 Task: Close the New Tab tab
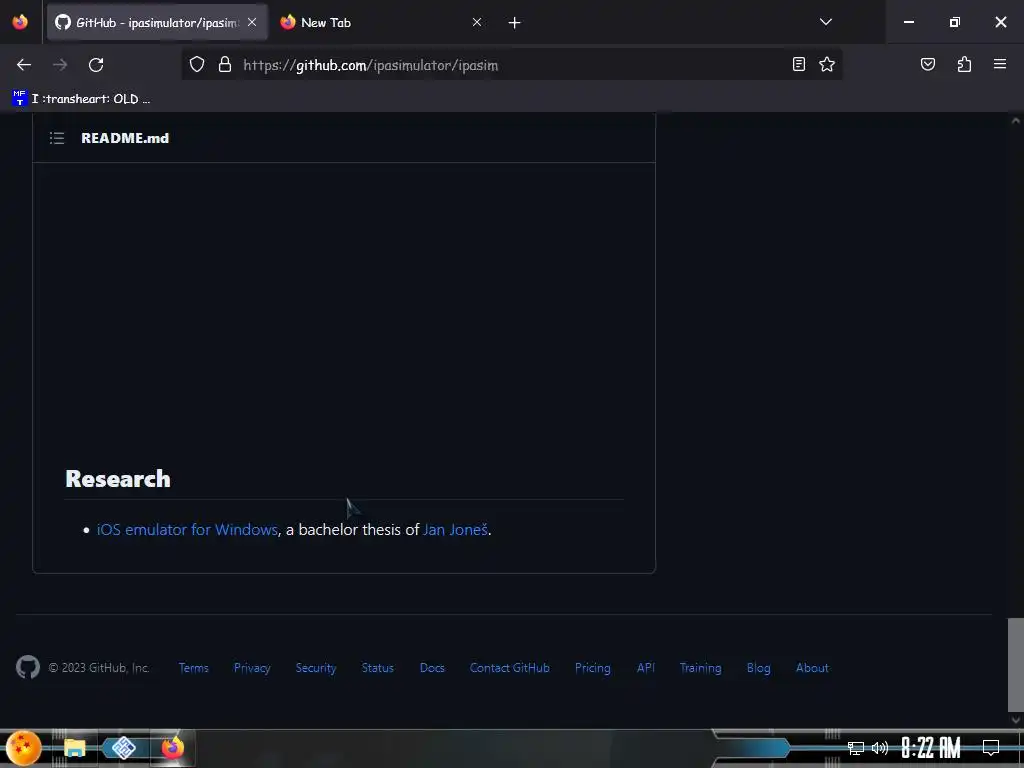[477, 22]
